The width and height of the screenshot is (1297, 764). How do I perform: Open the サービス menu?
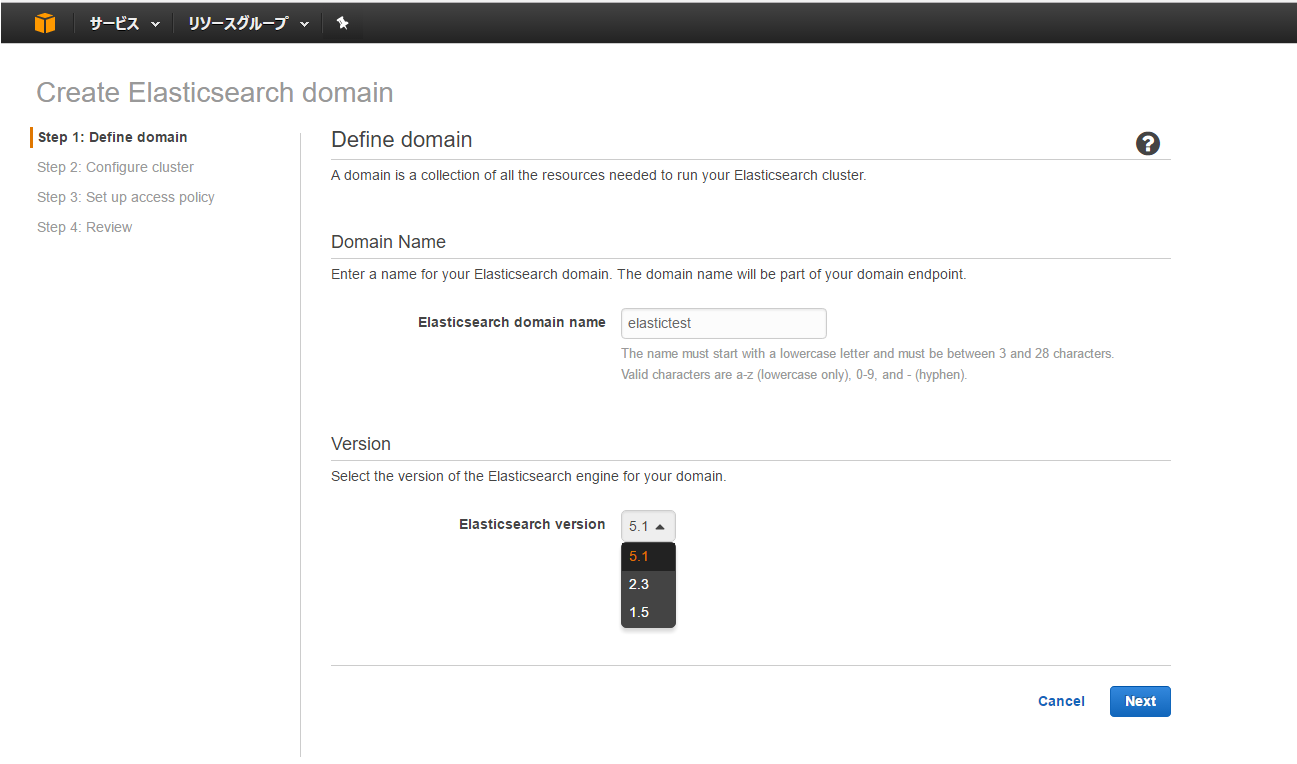[124, 23]
